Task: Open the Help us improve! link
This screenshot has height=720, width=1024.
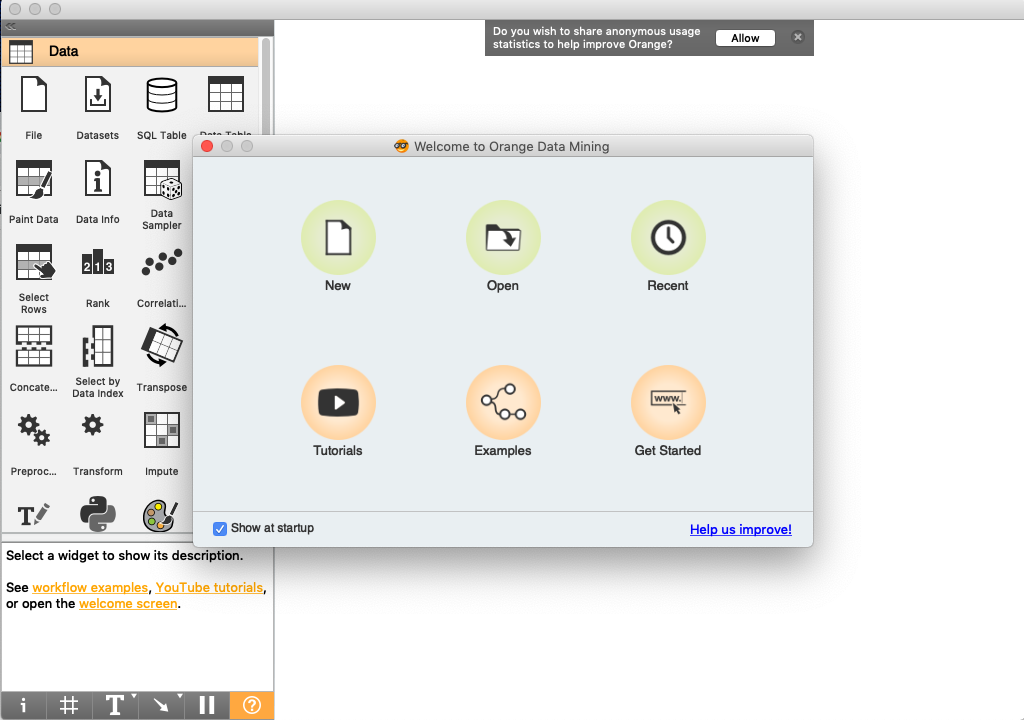Action: (741, 529)
